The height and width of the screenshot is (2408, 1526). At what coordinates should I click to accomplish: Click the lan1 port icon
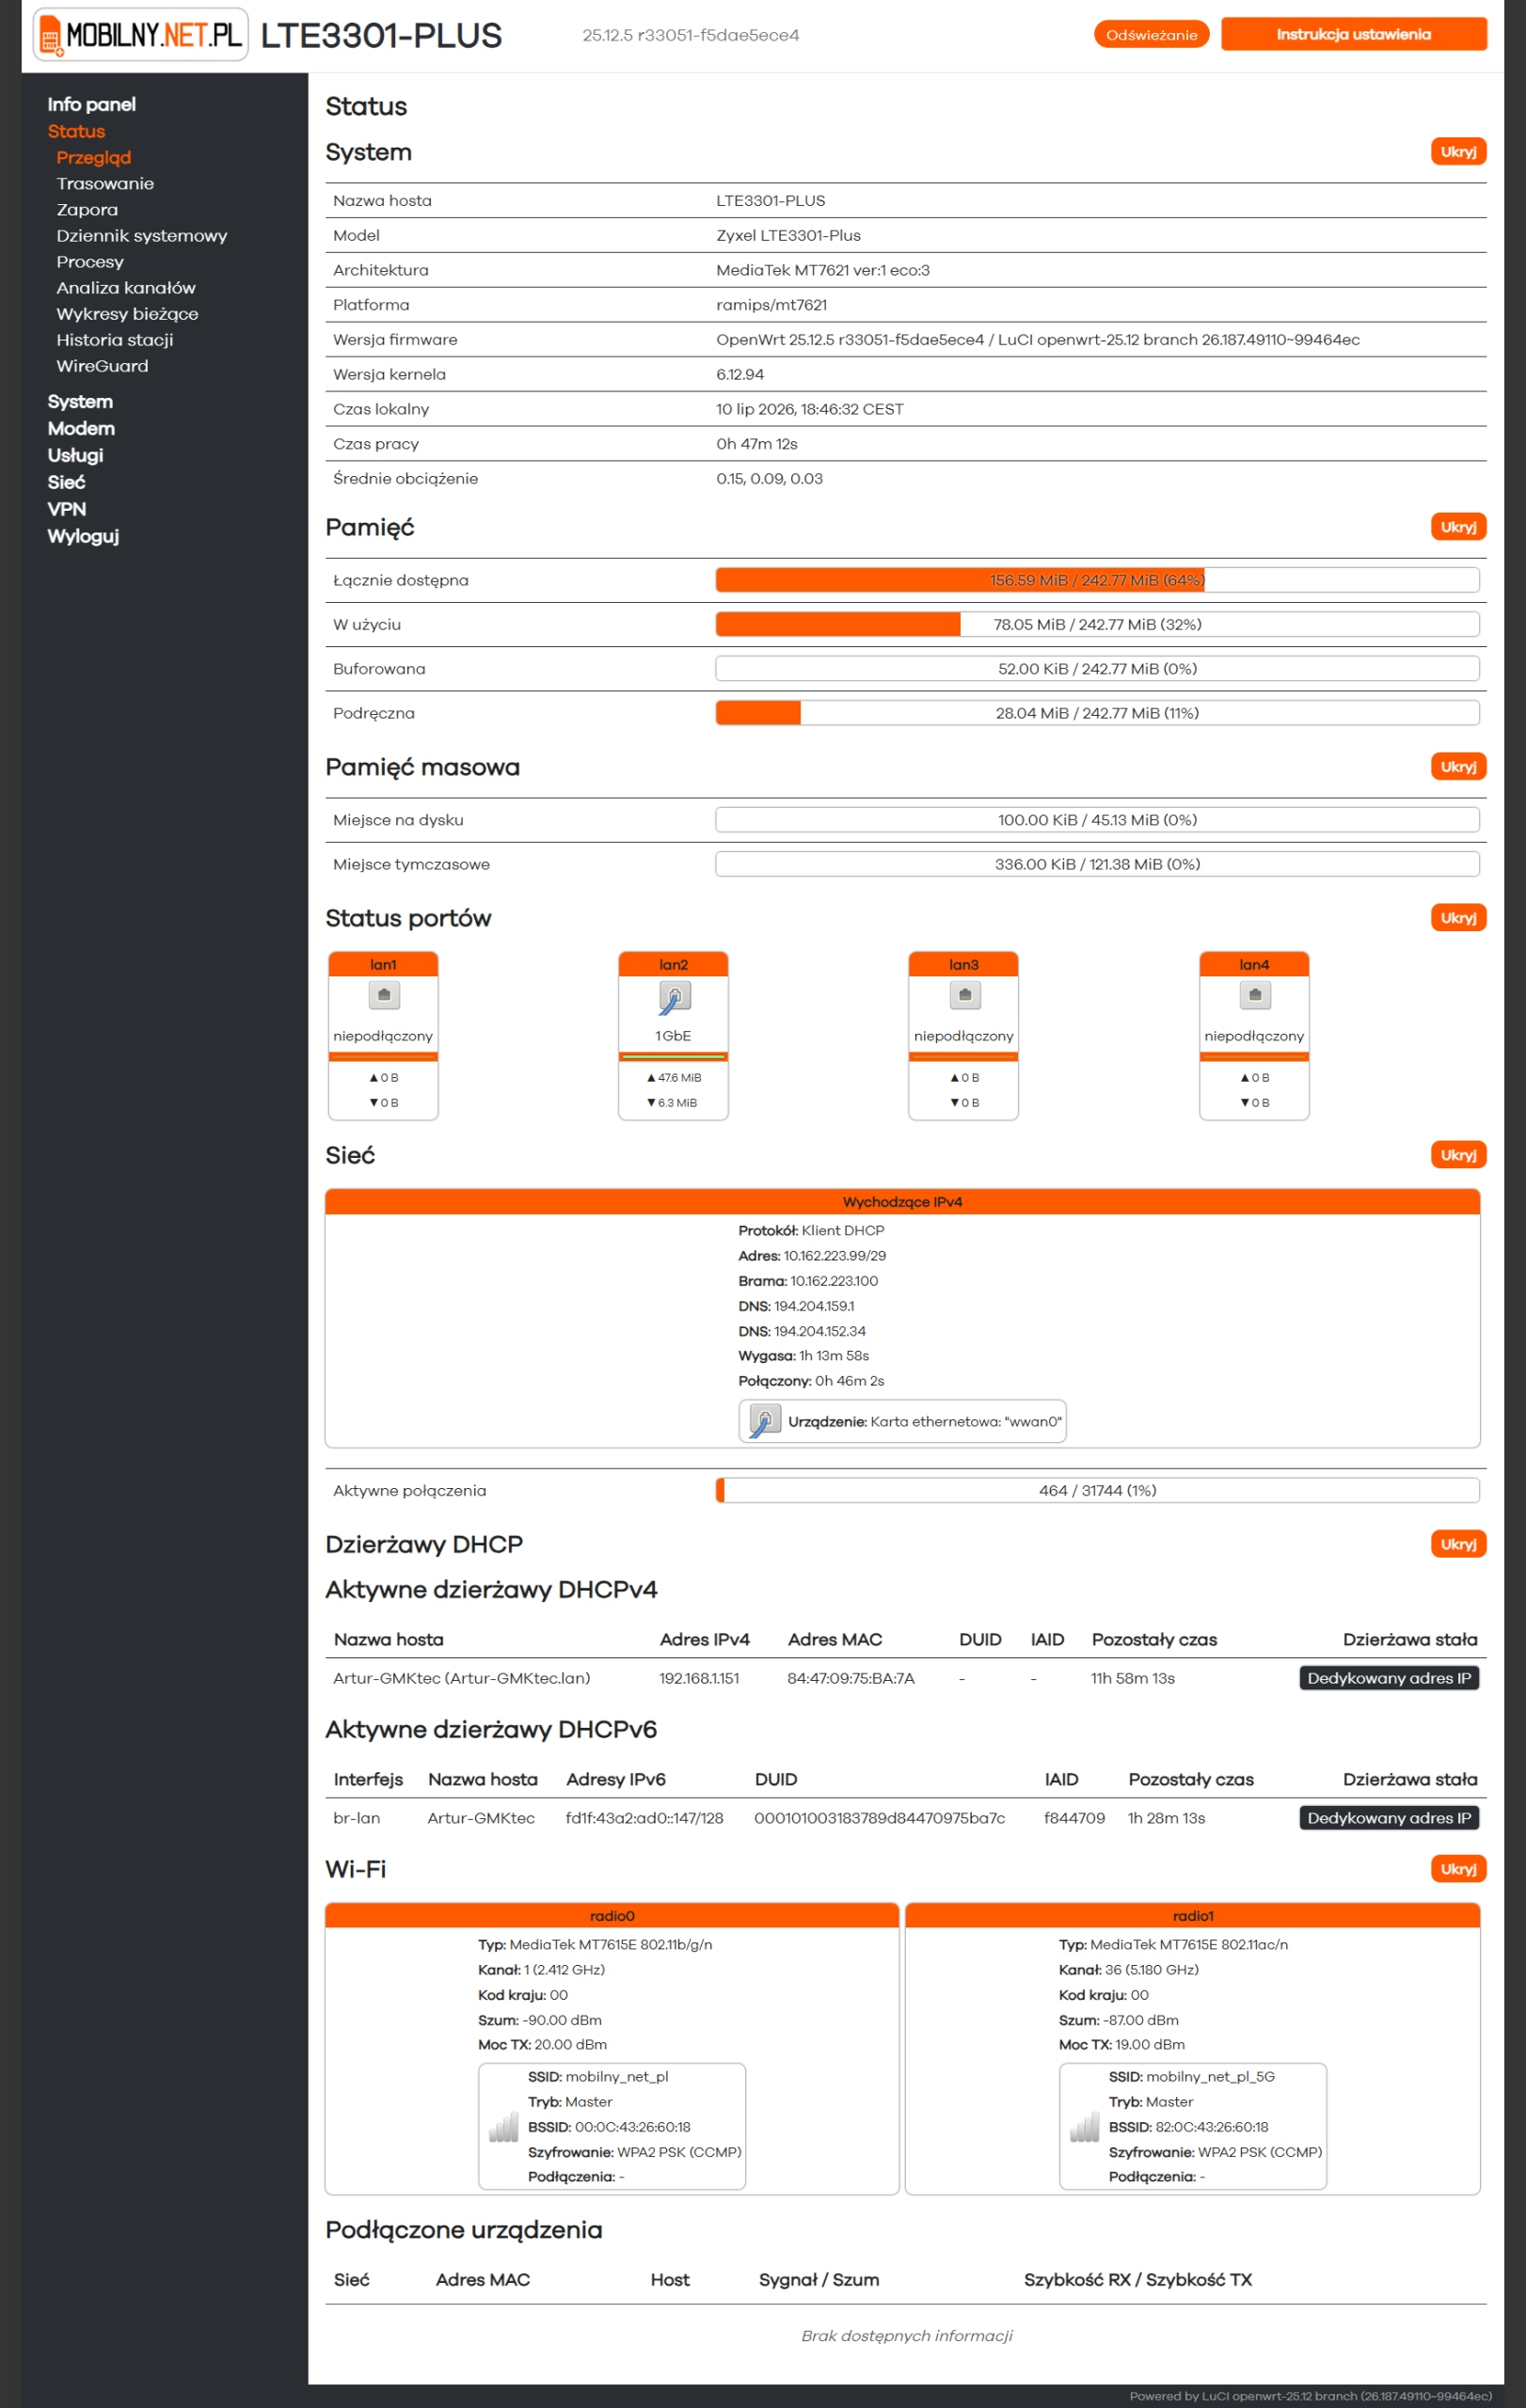[384, 995]
